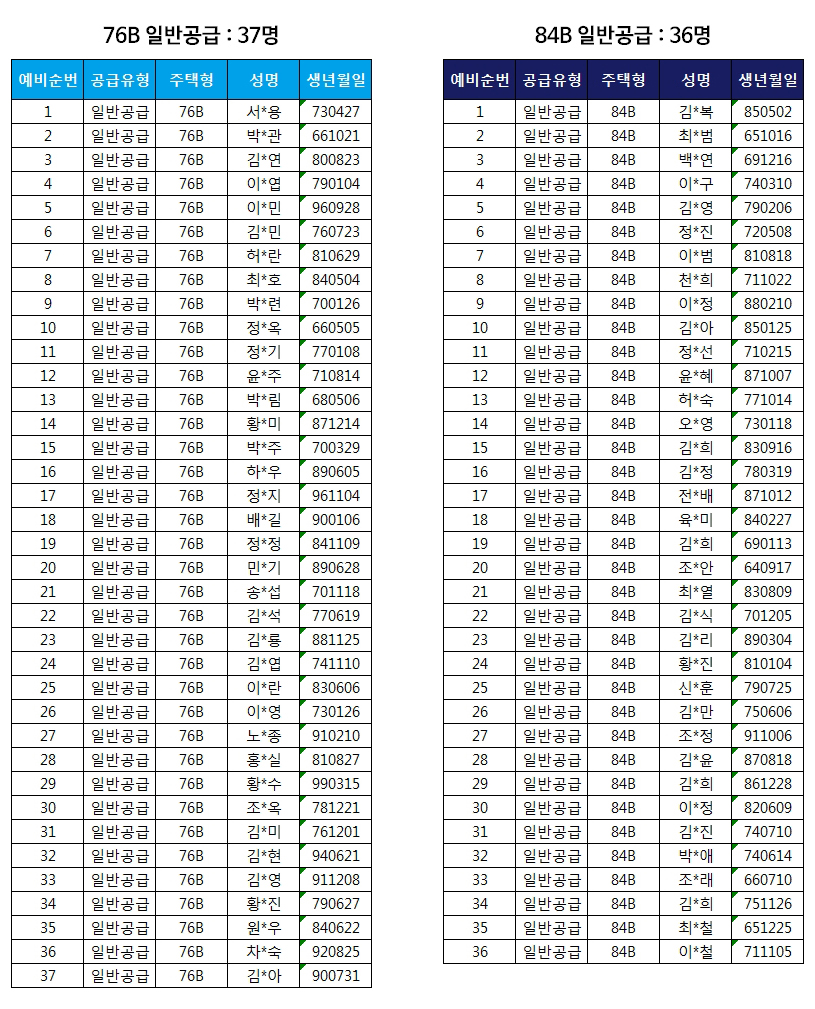Viewport: 815px width, 1009px height.
Task: Click name cell '전*배'
Action: point(695,496)
